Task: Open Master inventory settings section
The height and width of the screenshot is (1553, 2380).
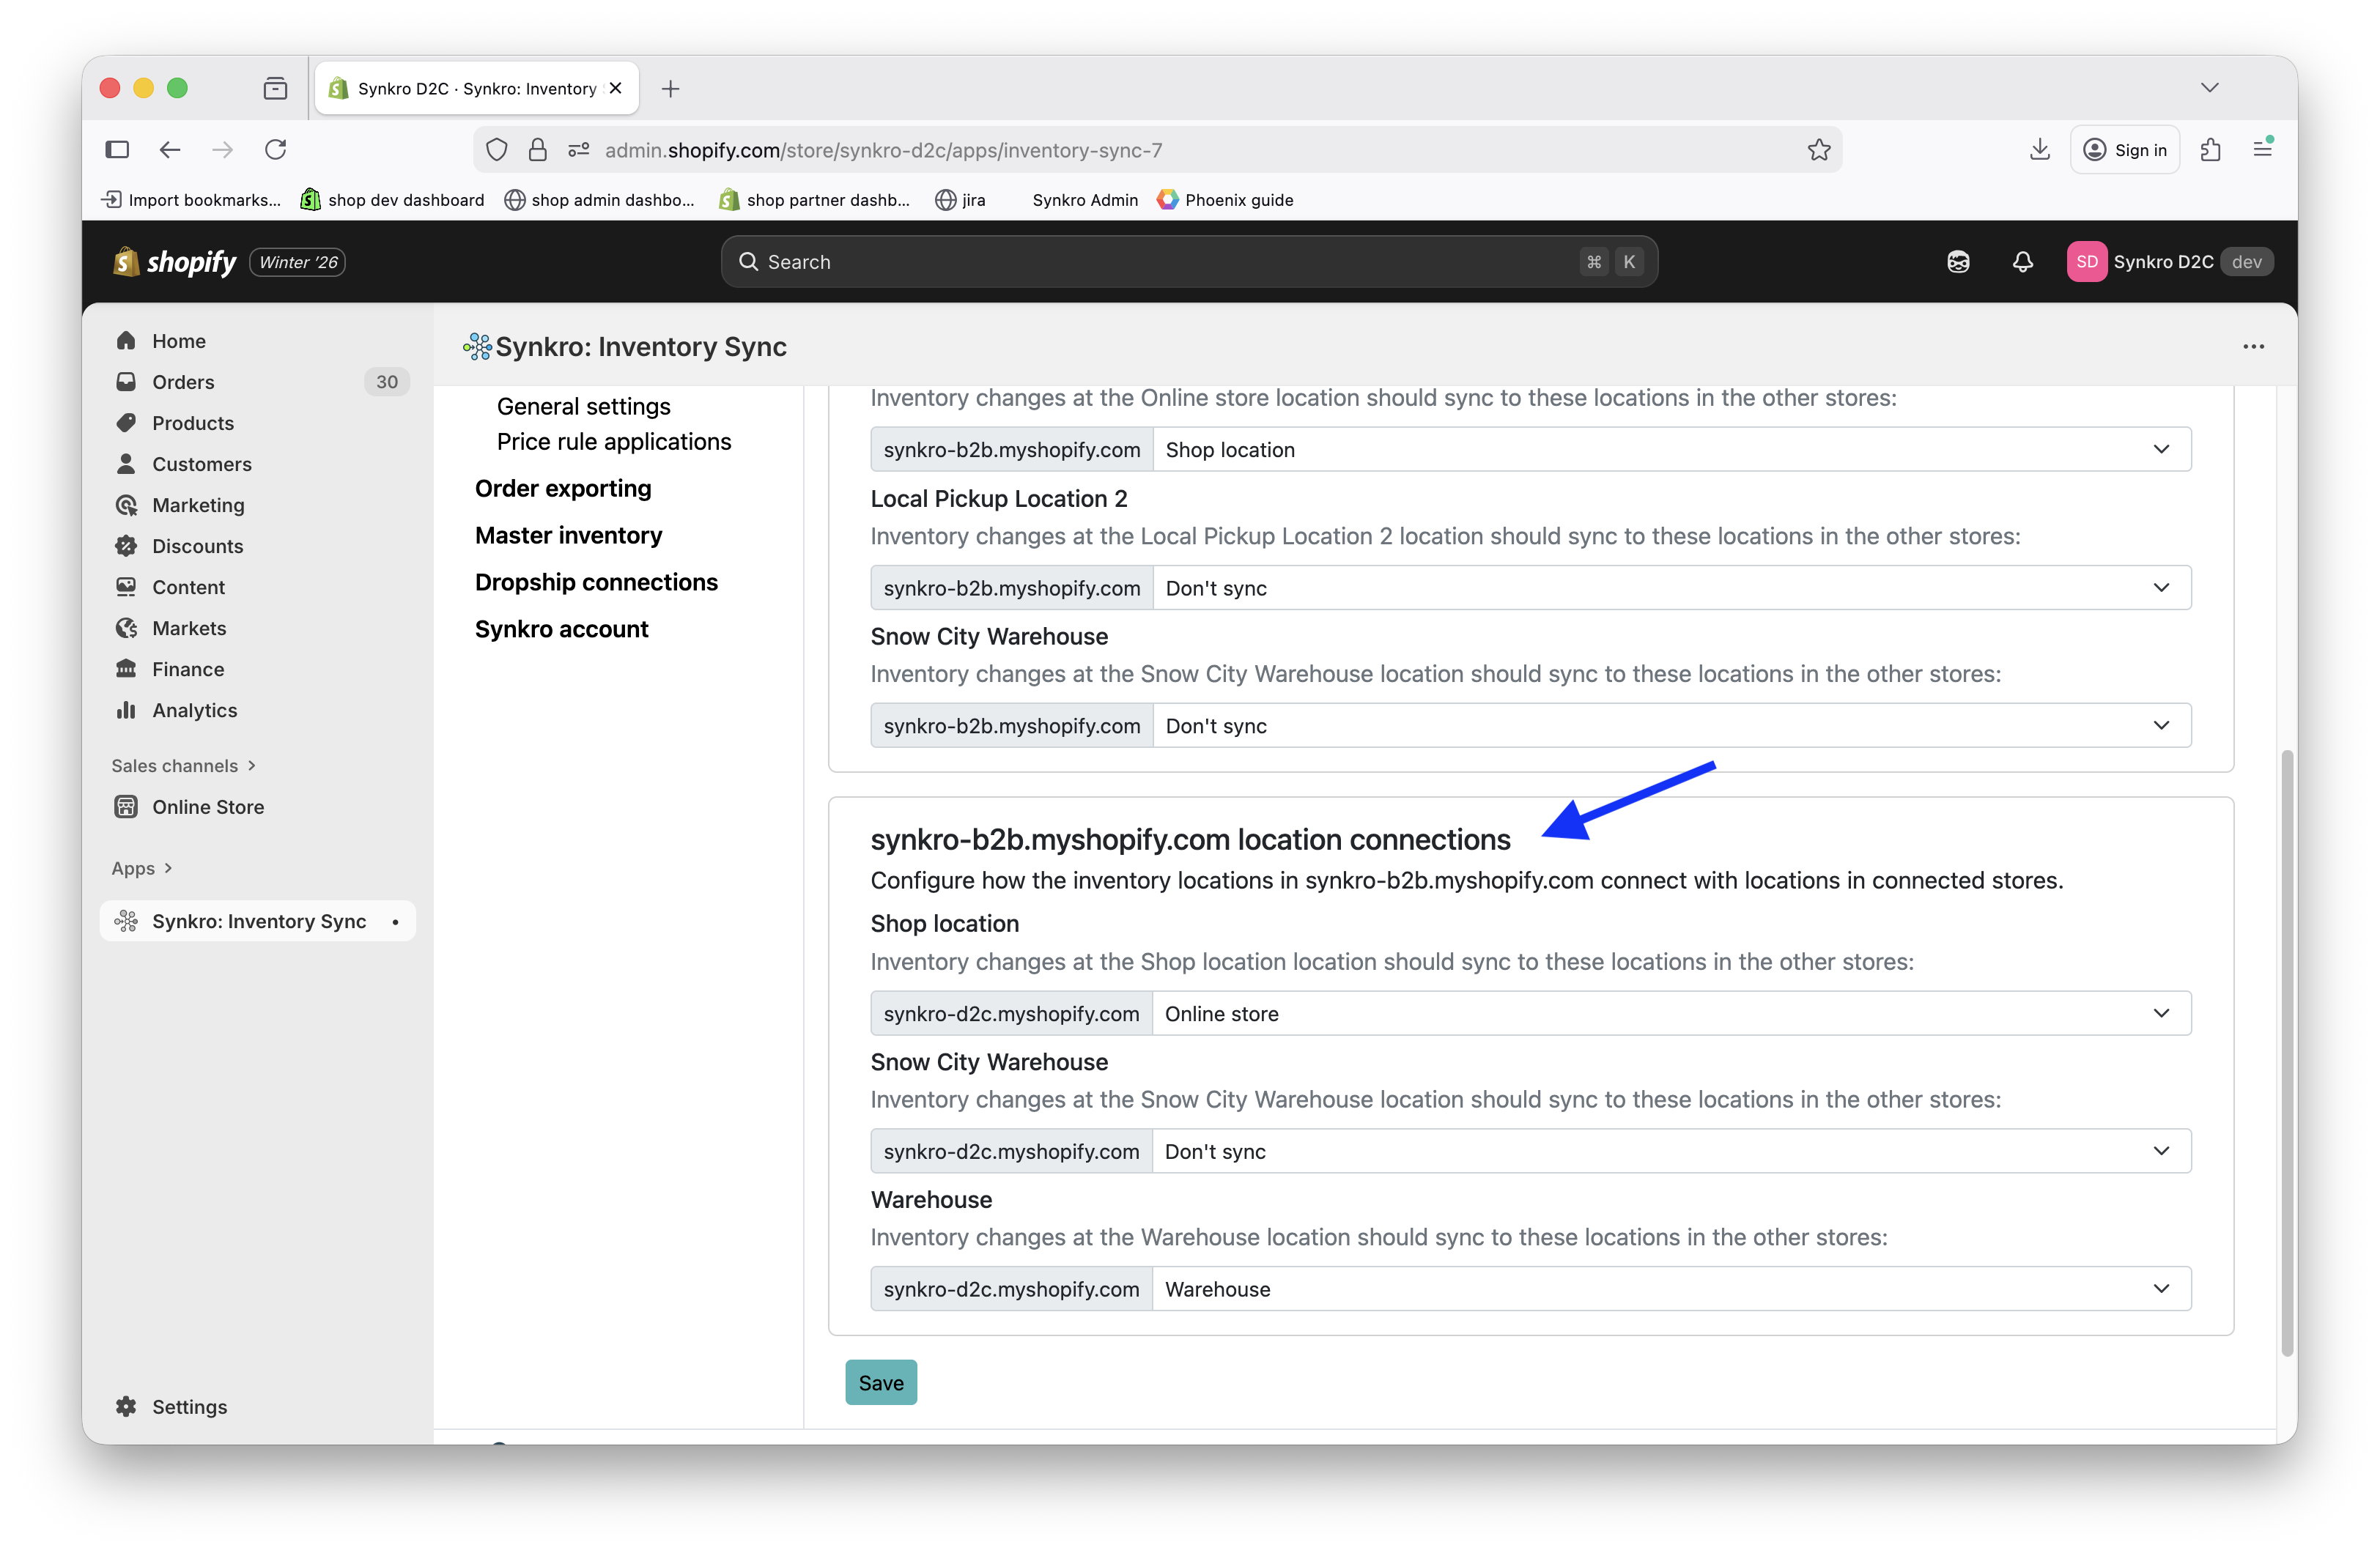Action: point(568,535)
